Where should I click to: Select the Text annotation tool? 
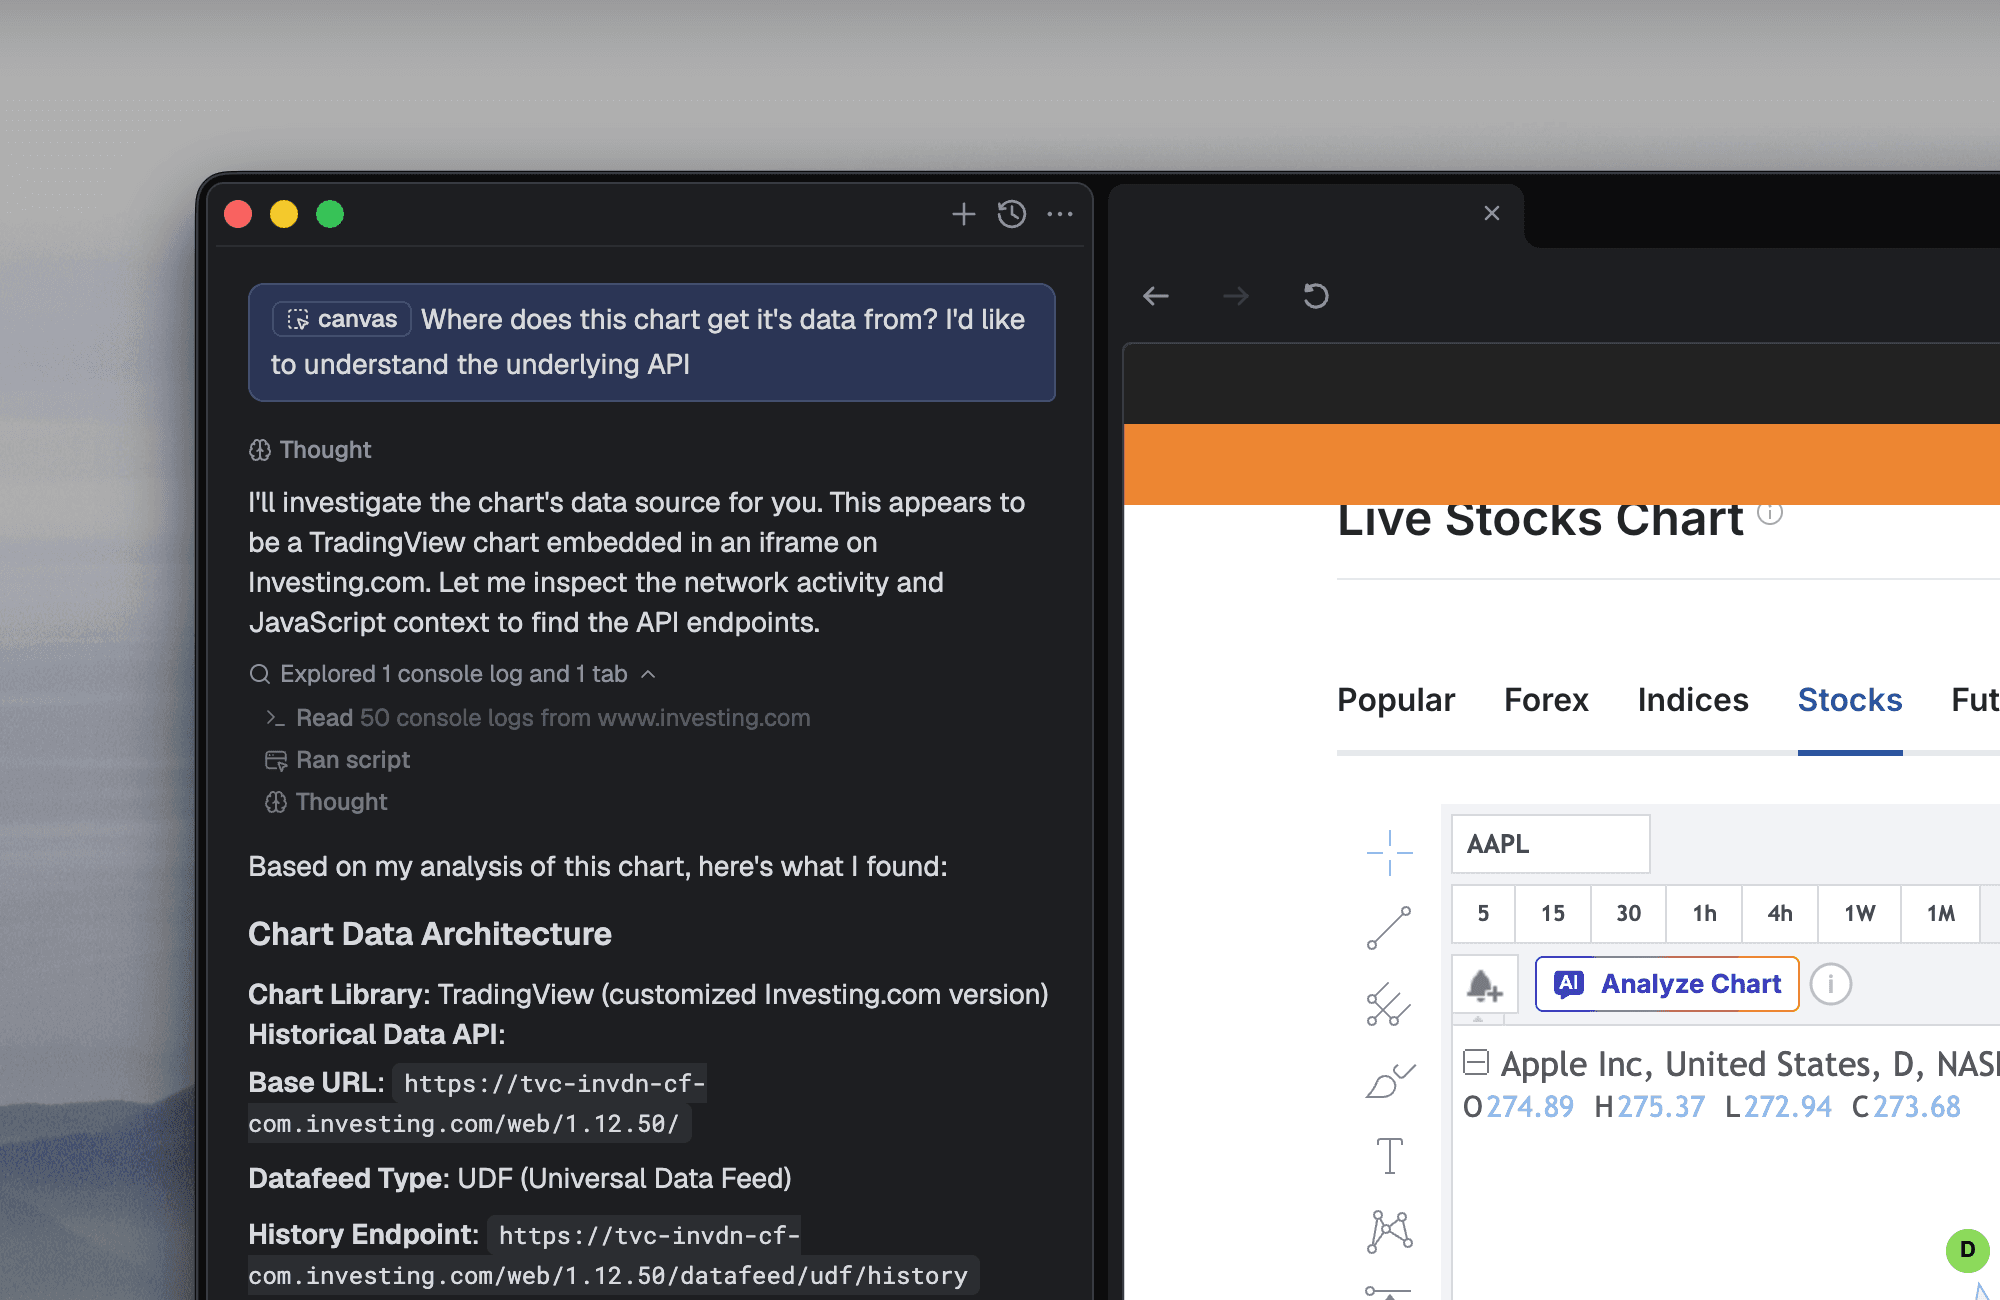coord(1389,1156)
